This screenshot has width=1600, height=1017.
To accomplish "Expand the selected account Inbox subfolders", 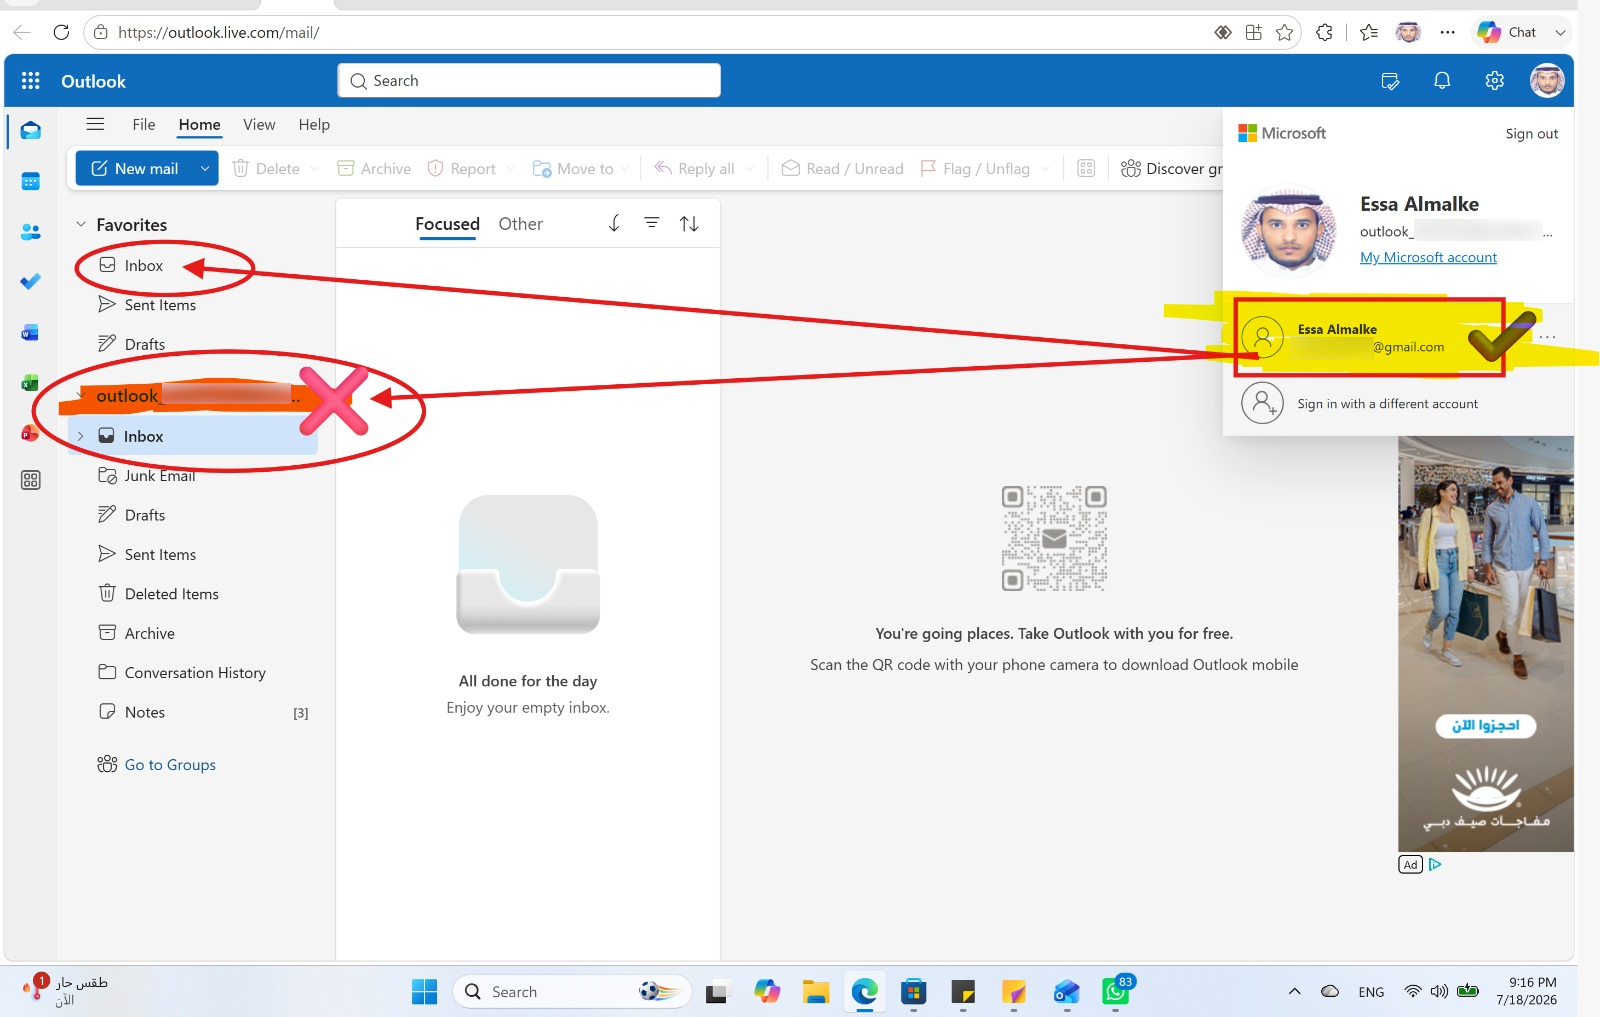I will [x=81, y=436].
